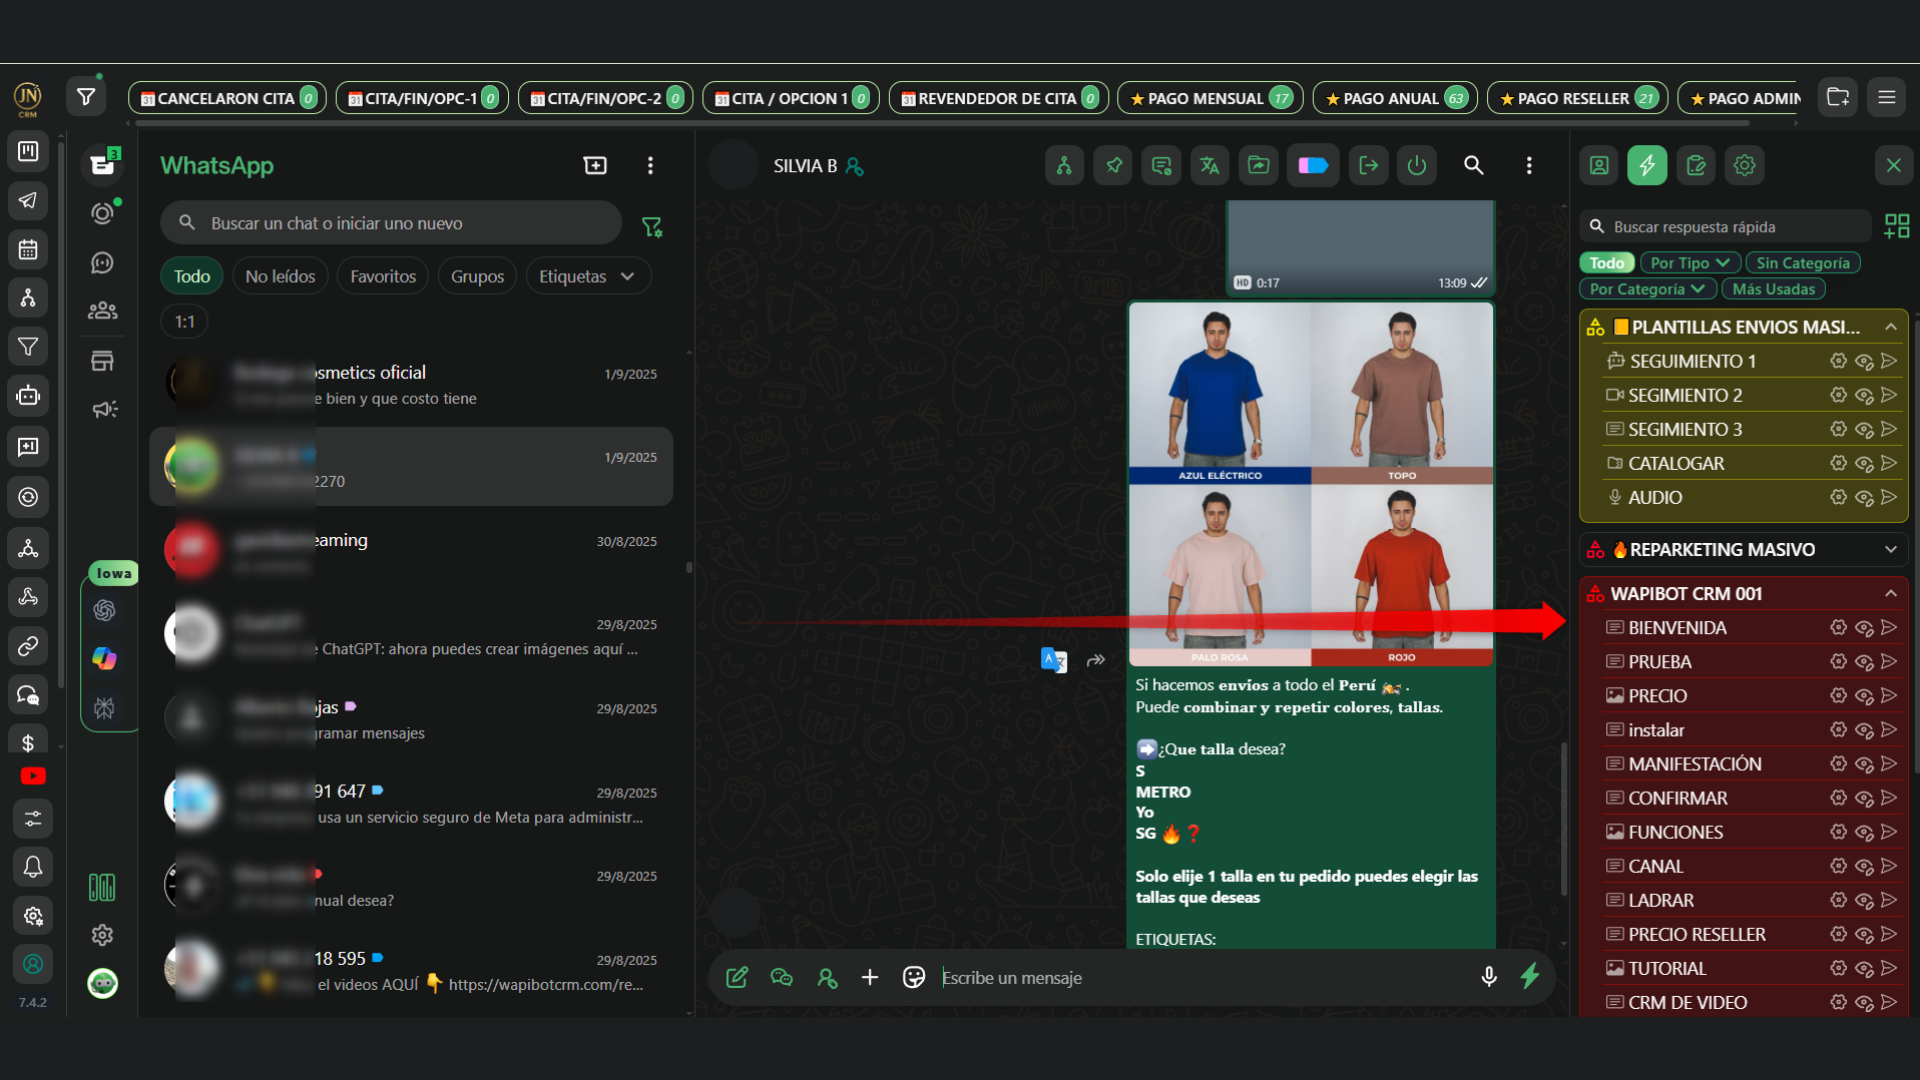This screenshot has height=1080, width=1920.
Task: Toggle the blue-pink switch in chat header
Action: pyautogui.click(x=1313, y=166)
